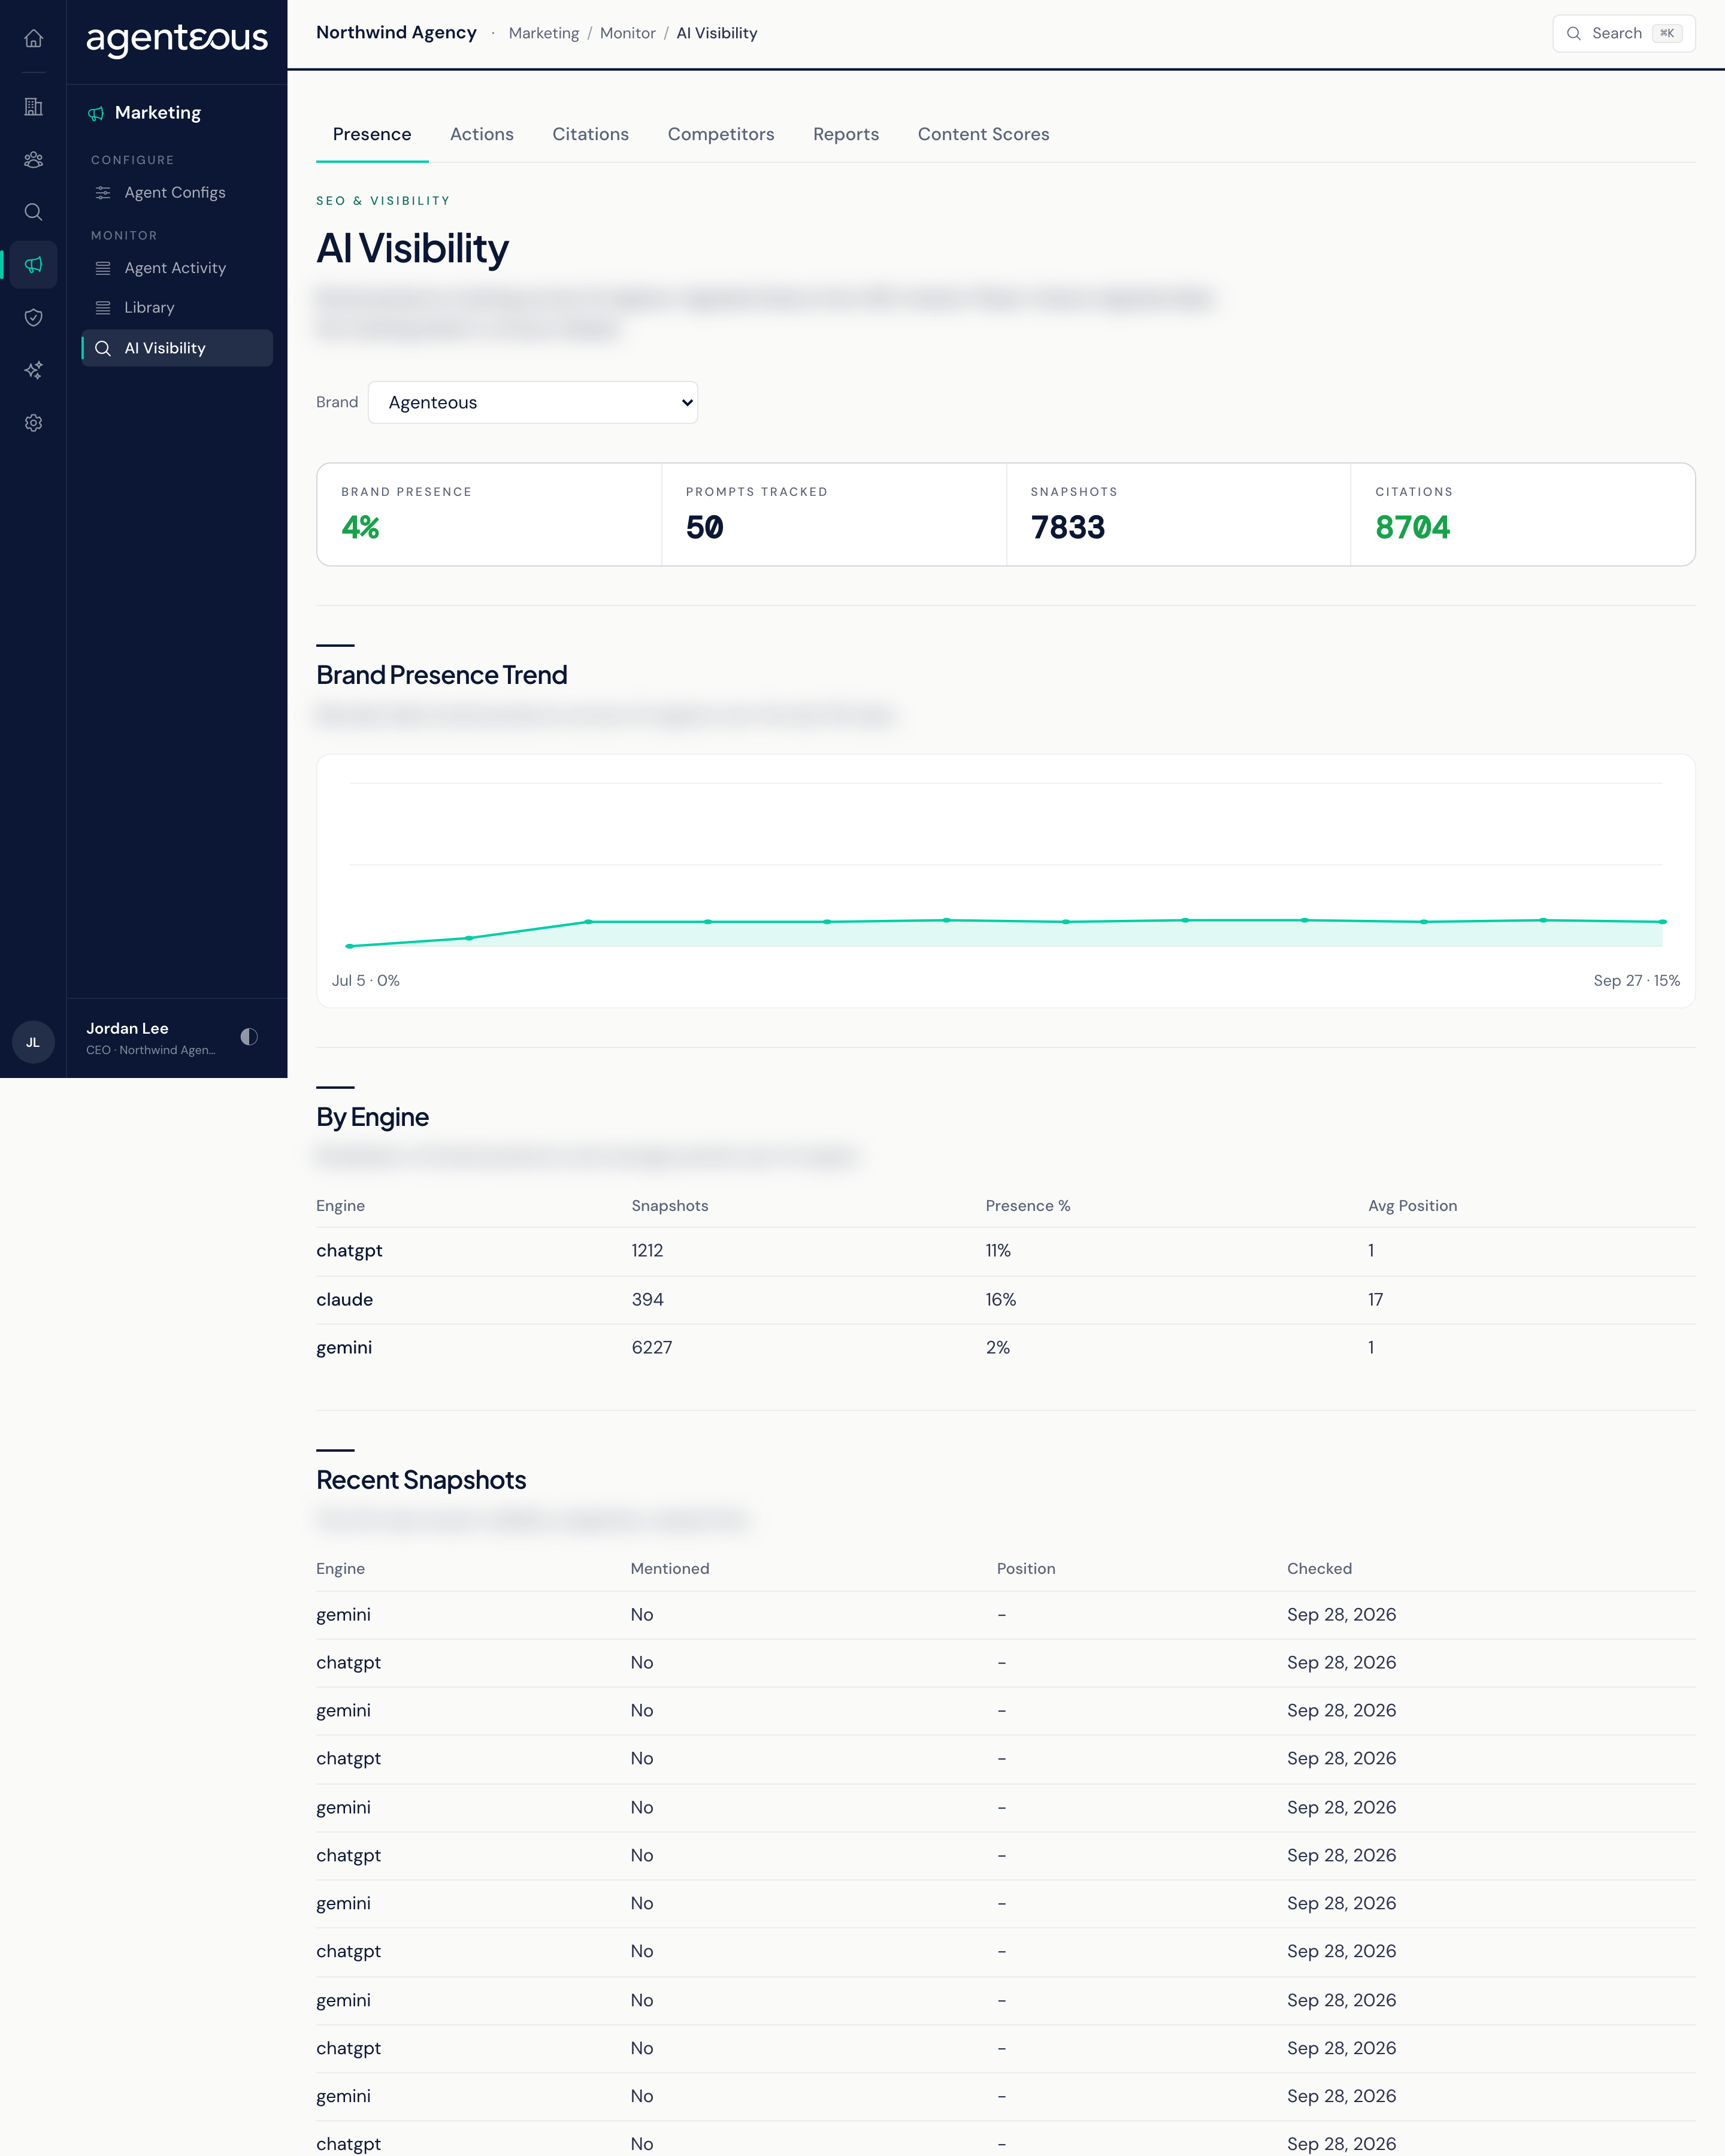Click the Marketing breadcrumb link

tap(544, 33)
